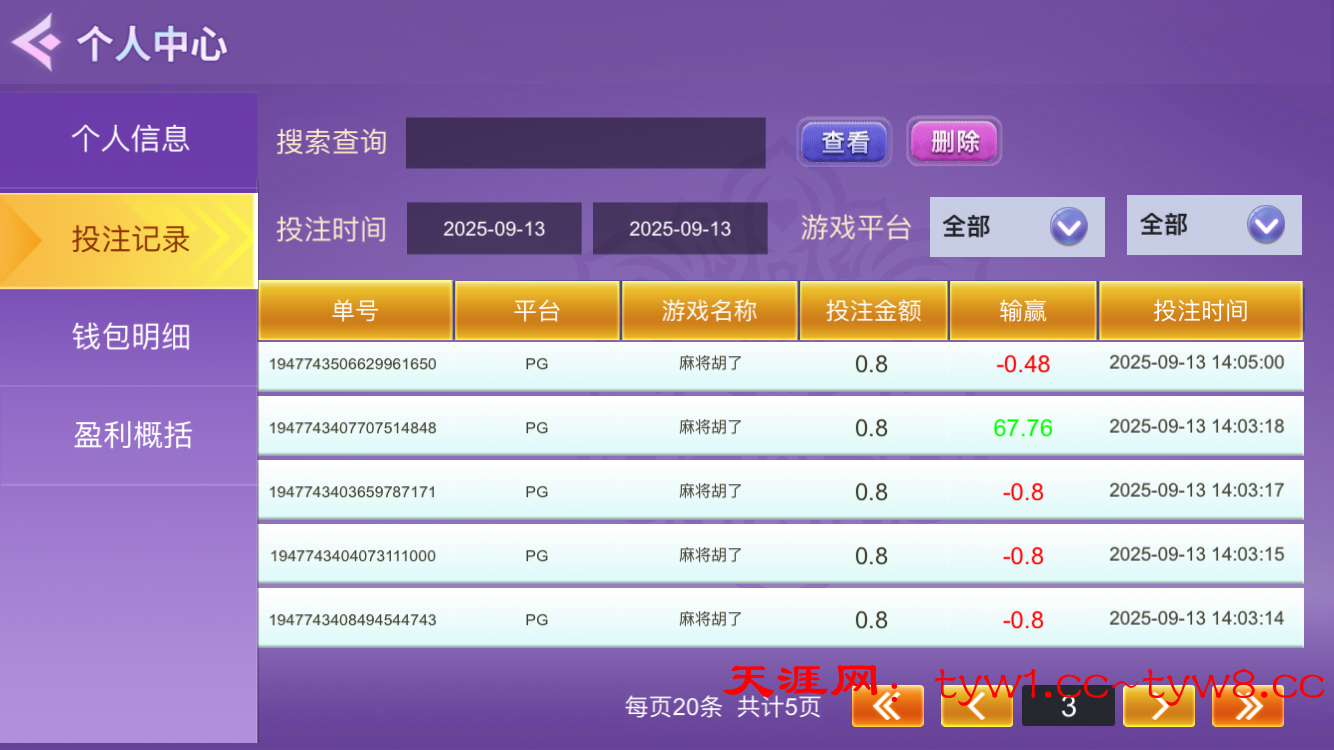Pick the start date field for 投注时间
This screenshot has width=1334, height=750.
[x=494, y=229]
